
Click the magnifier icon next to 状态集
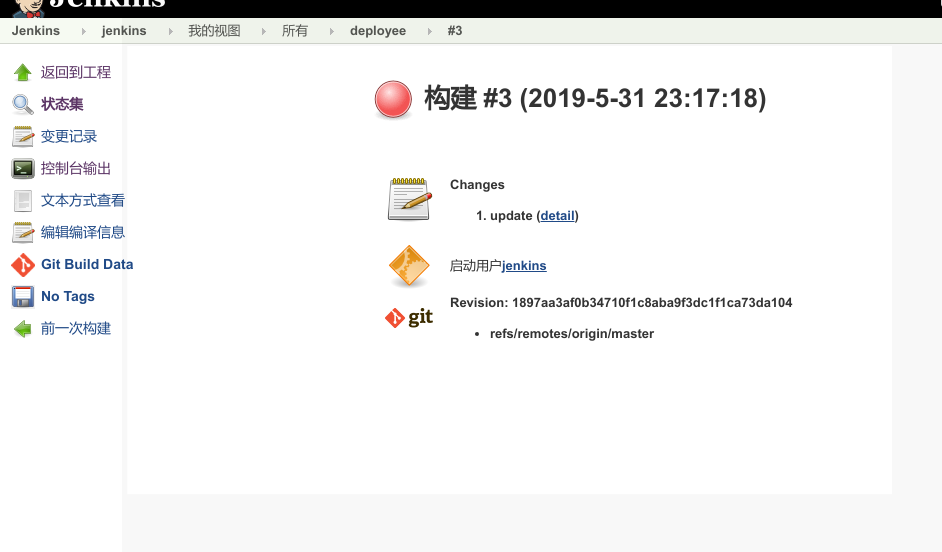click(x=23, y=105)
